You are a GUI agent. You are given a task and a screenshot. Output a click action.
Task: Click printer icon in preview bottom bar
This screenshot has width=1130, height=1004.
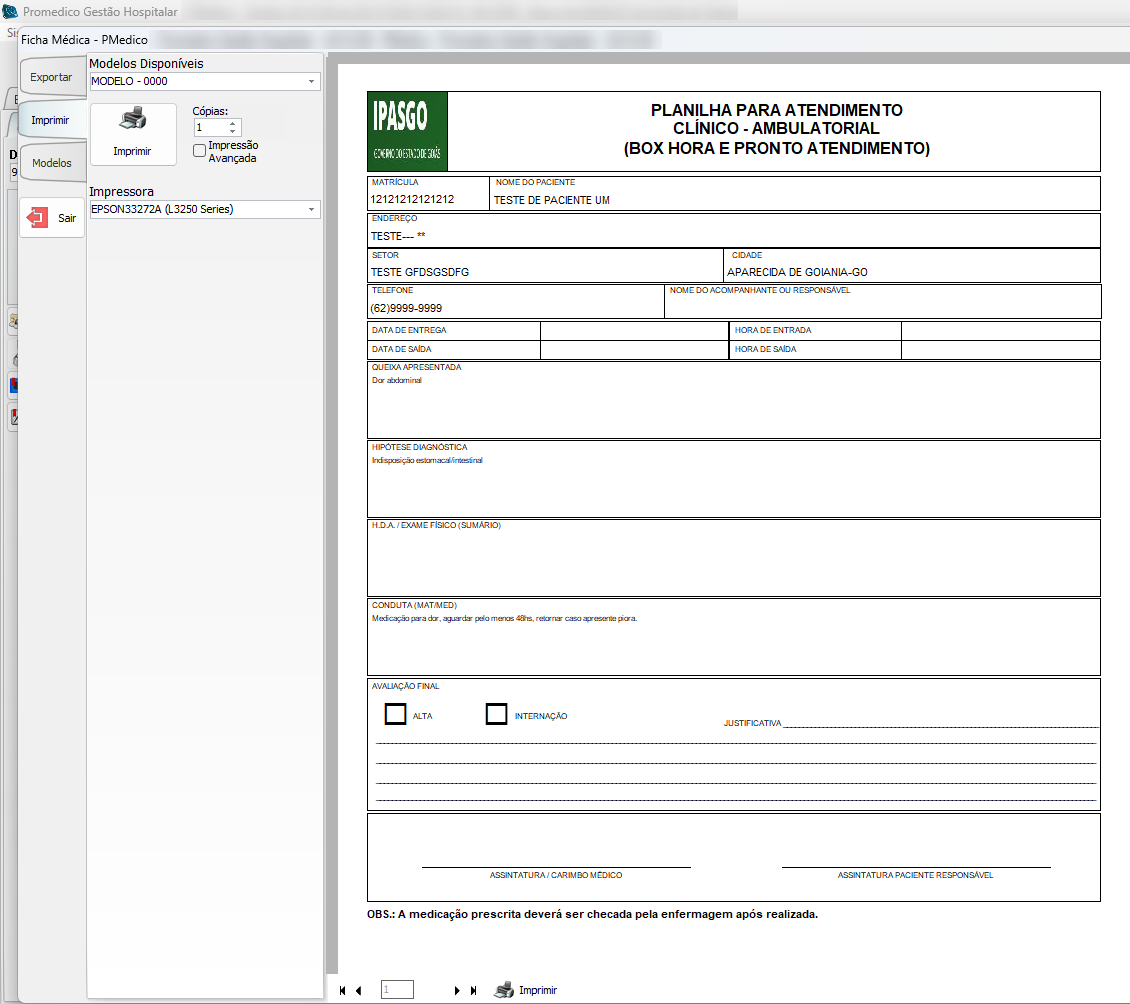[x=504, y=990]
